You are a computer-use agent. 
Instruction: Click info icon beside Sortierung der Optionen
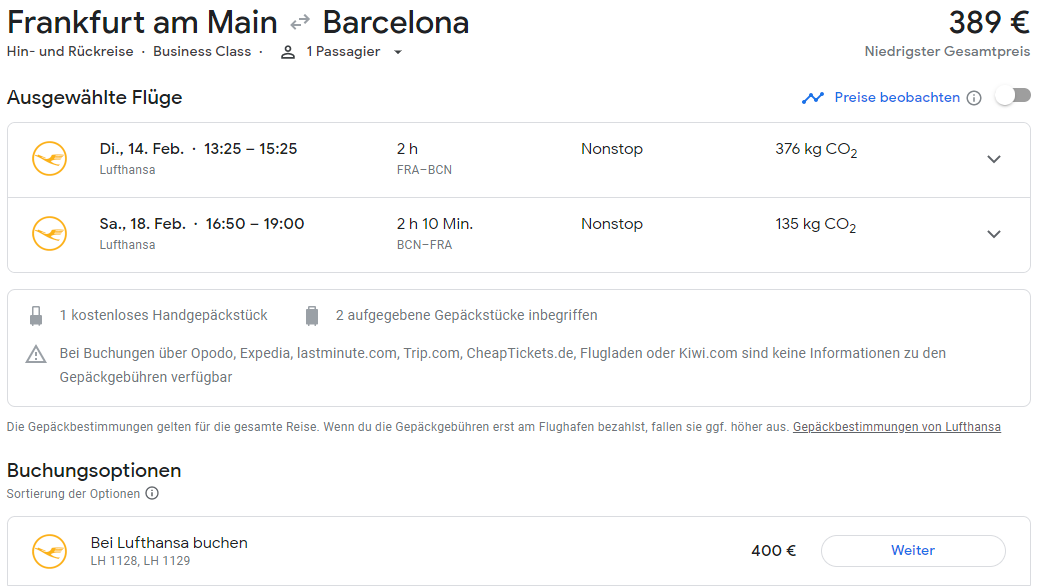pos(152,493)
